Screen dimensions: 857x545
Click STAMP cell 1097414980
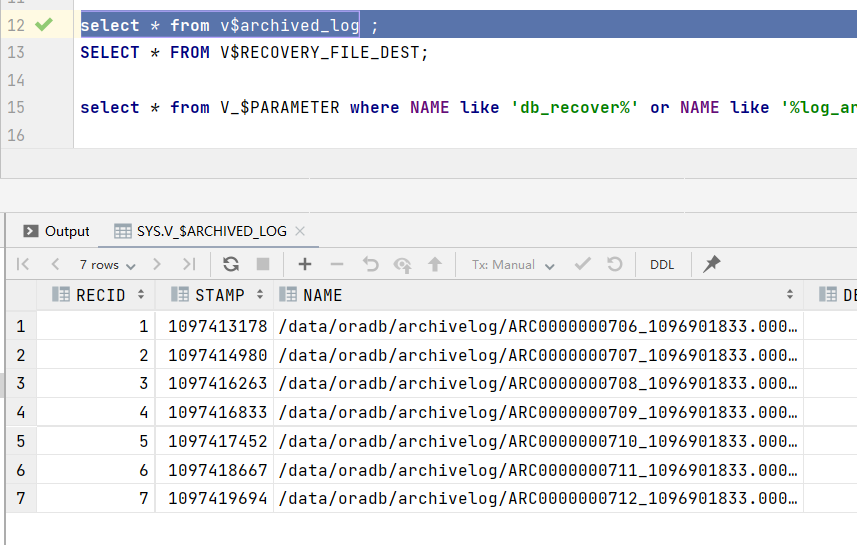[215, 355]
